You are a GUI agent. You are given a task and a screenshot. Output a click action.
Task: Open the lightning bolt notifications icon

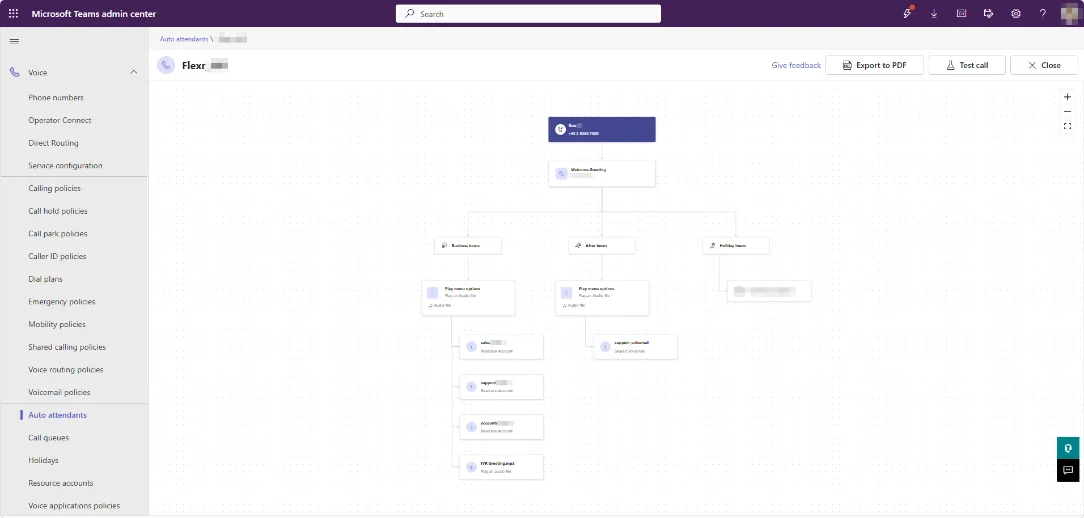(x=908, y=13)
